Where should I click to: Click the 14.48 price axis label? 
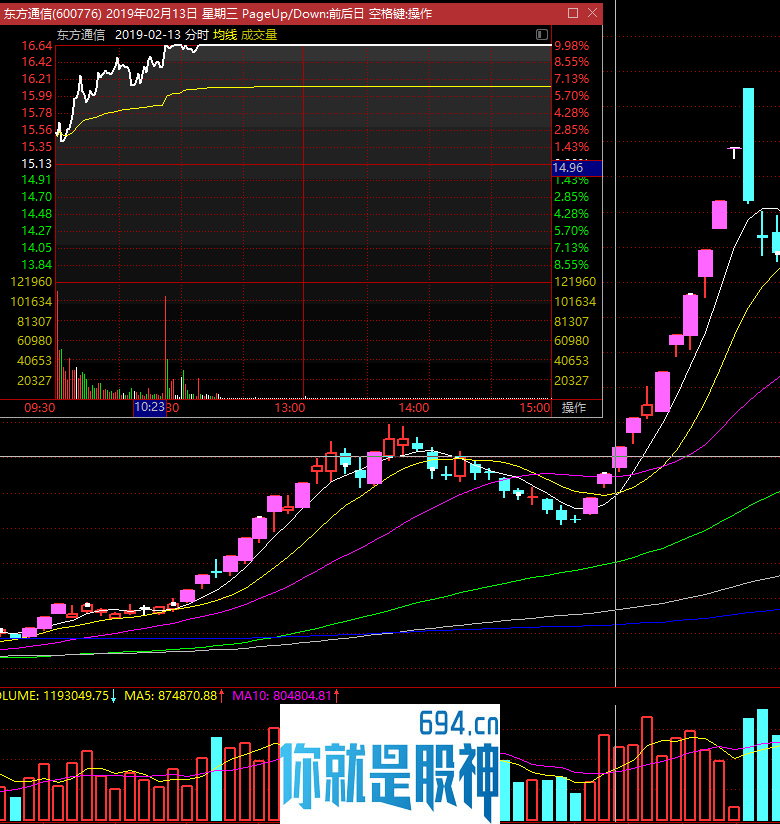pos(37,214)
